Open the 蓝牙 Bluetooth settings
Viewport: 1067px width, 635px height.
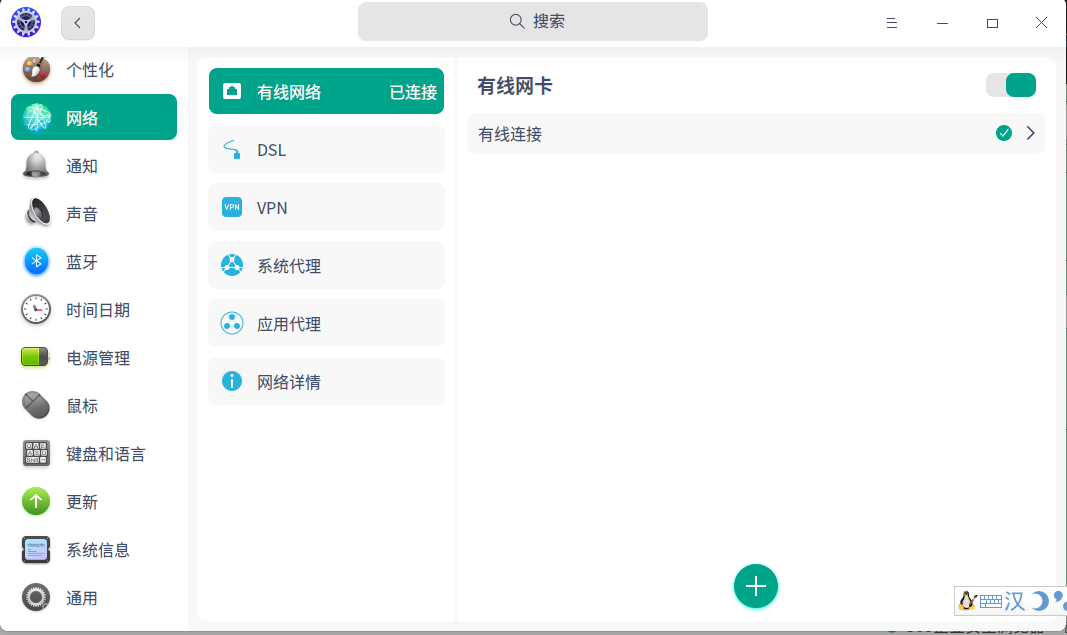[94, 261]
